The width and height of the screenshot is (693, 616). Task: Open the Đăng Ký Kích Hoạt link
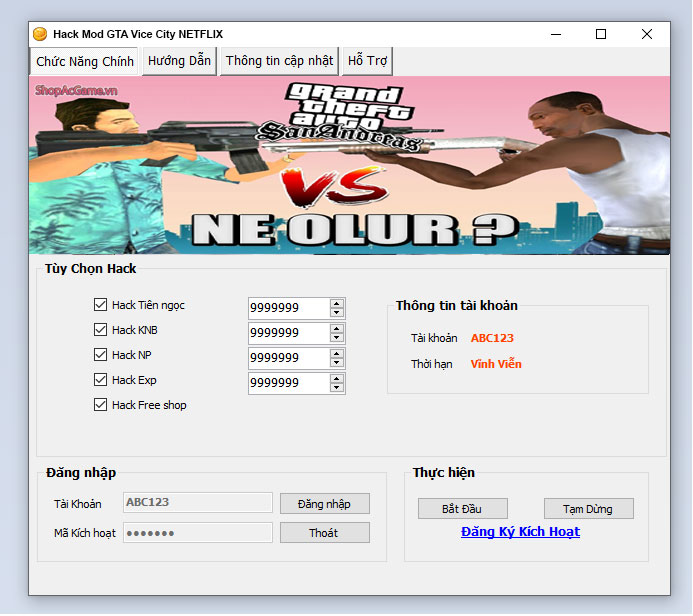coord(520,532)
